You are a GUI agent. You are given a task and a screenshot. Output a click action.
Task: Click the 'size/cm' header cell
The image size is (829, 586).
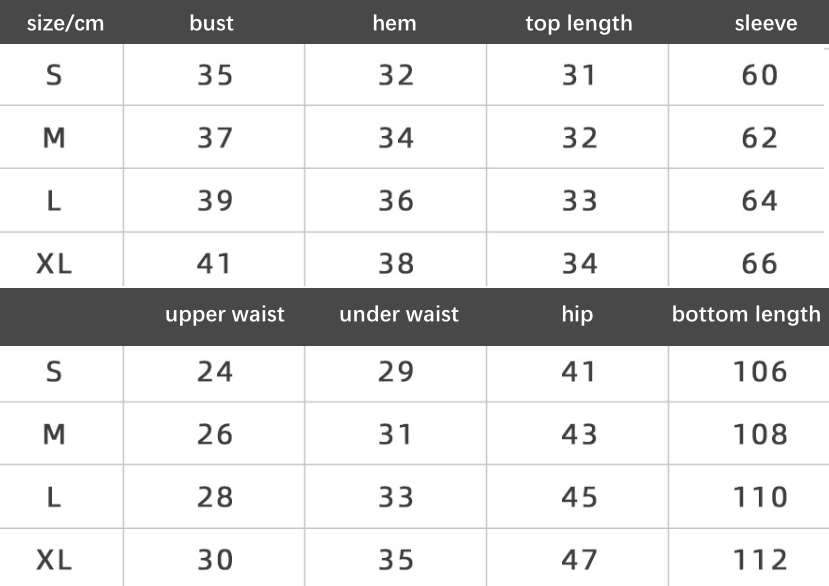point(66,23)
